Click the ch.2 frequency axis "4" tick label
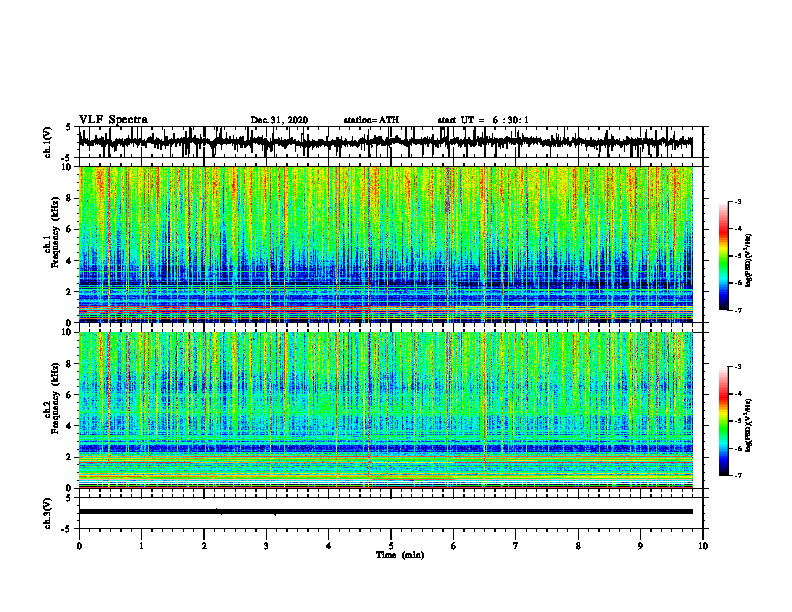792x612 pixels. (70, 426)
